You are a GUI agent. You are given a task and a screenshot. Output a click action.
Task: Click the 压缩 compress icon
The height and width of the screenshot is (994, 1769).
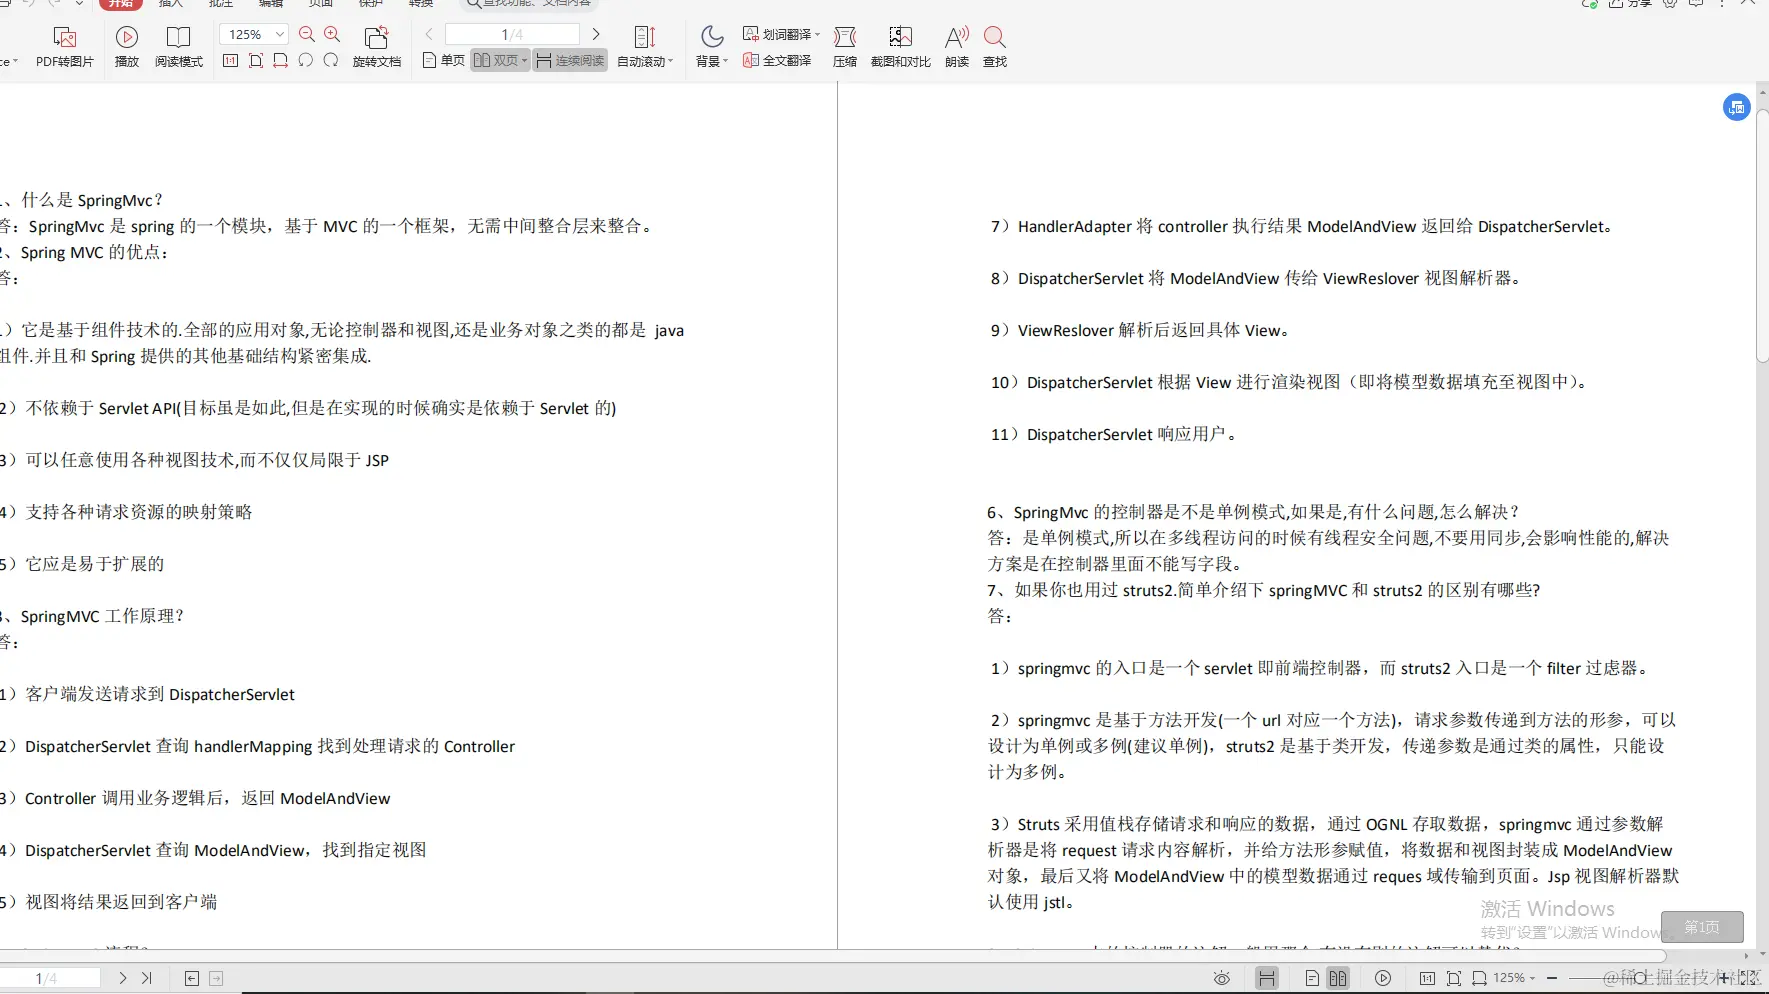point(844,45)
